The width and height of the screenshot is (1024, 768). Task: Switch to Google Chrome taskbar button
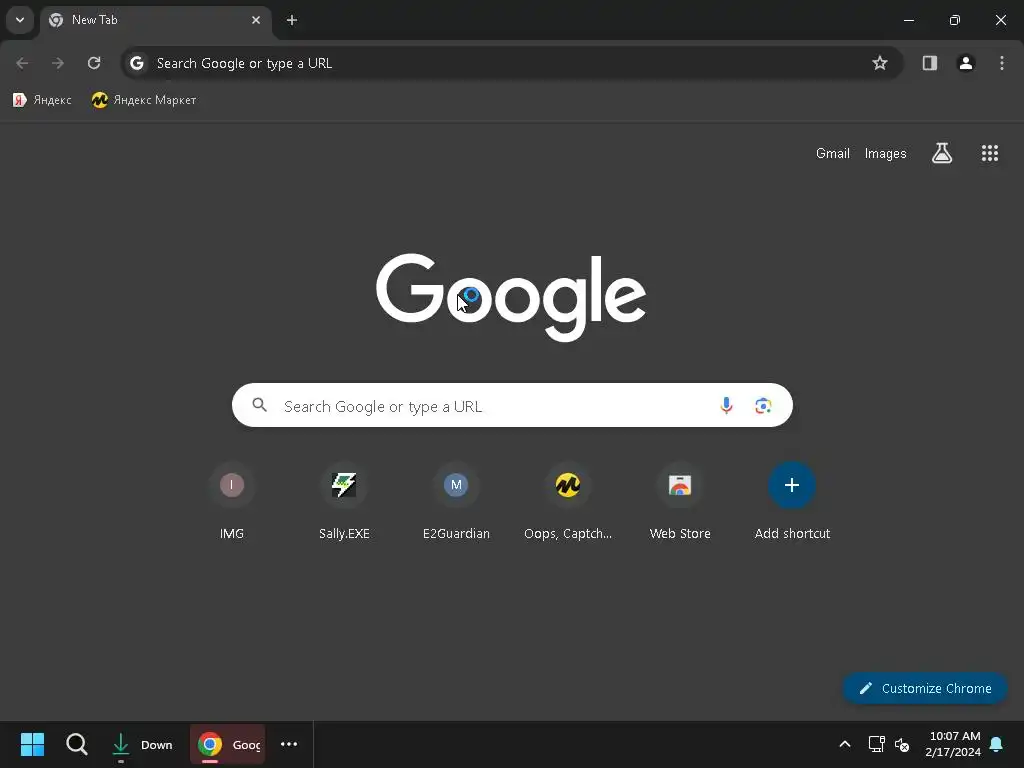[228, 744]
